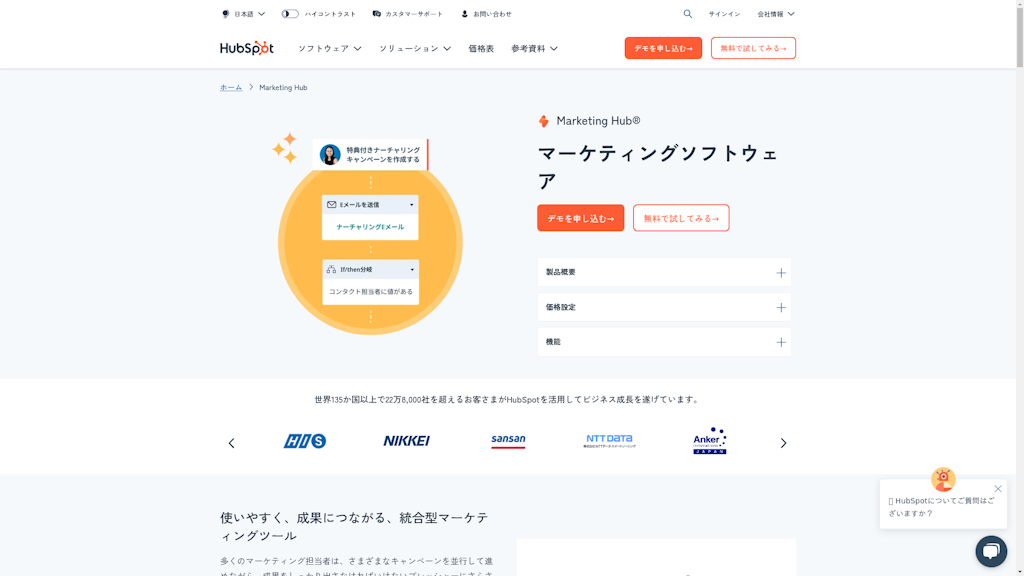Click the HubSpot logo in header

click(246, 48)
